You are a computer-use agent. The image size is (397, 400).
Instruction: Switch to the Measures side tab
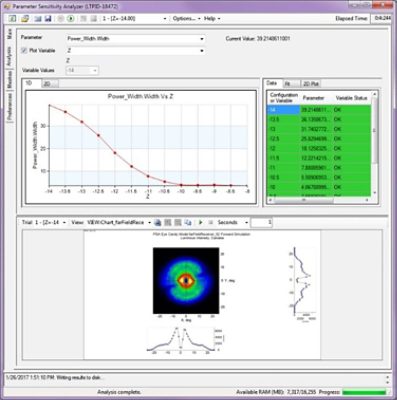tap(9, 80)
